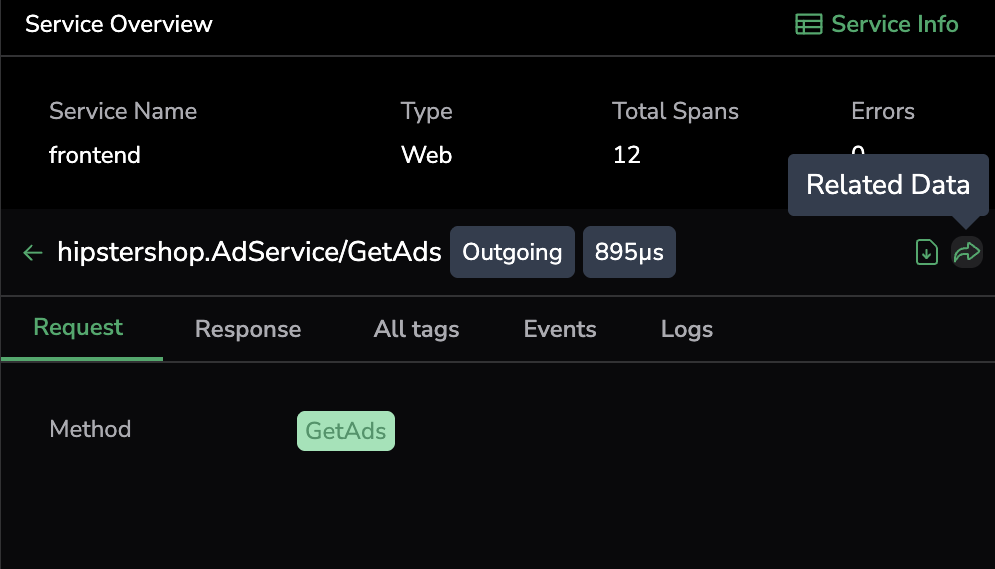Click the Service Overview heading
995x569 pixels.
pos(119,24)
